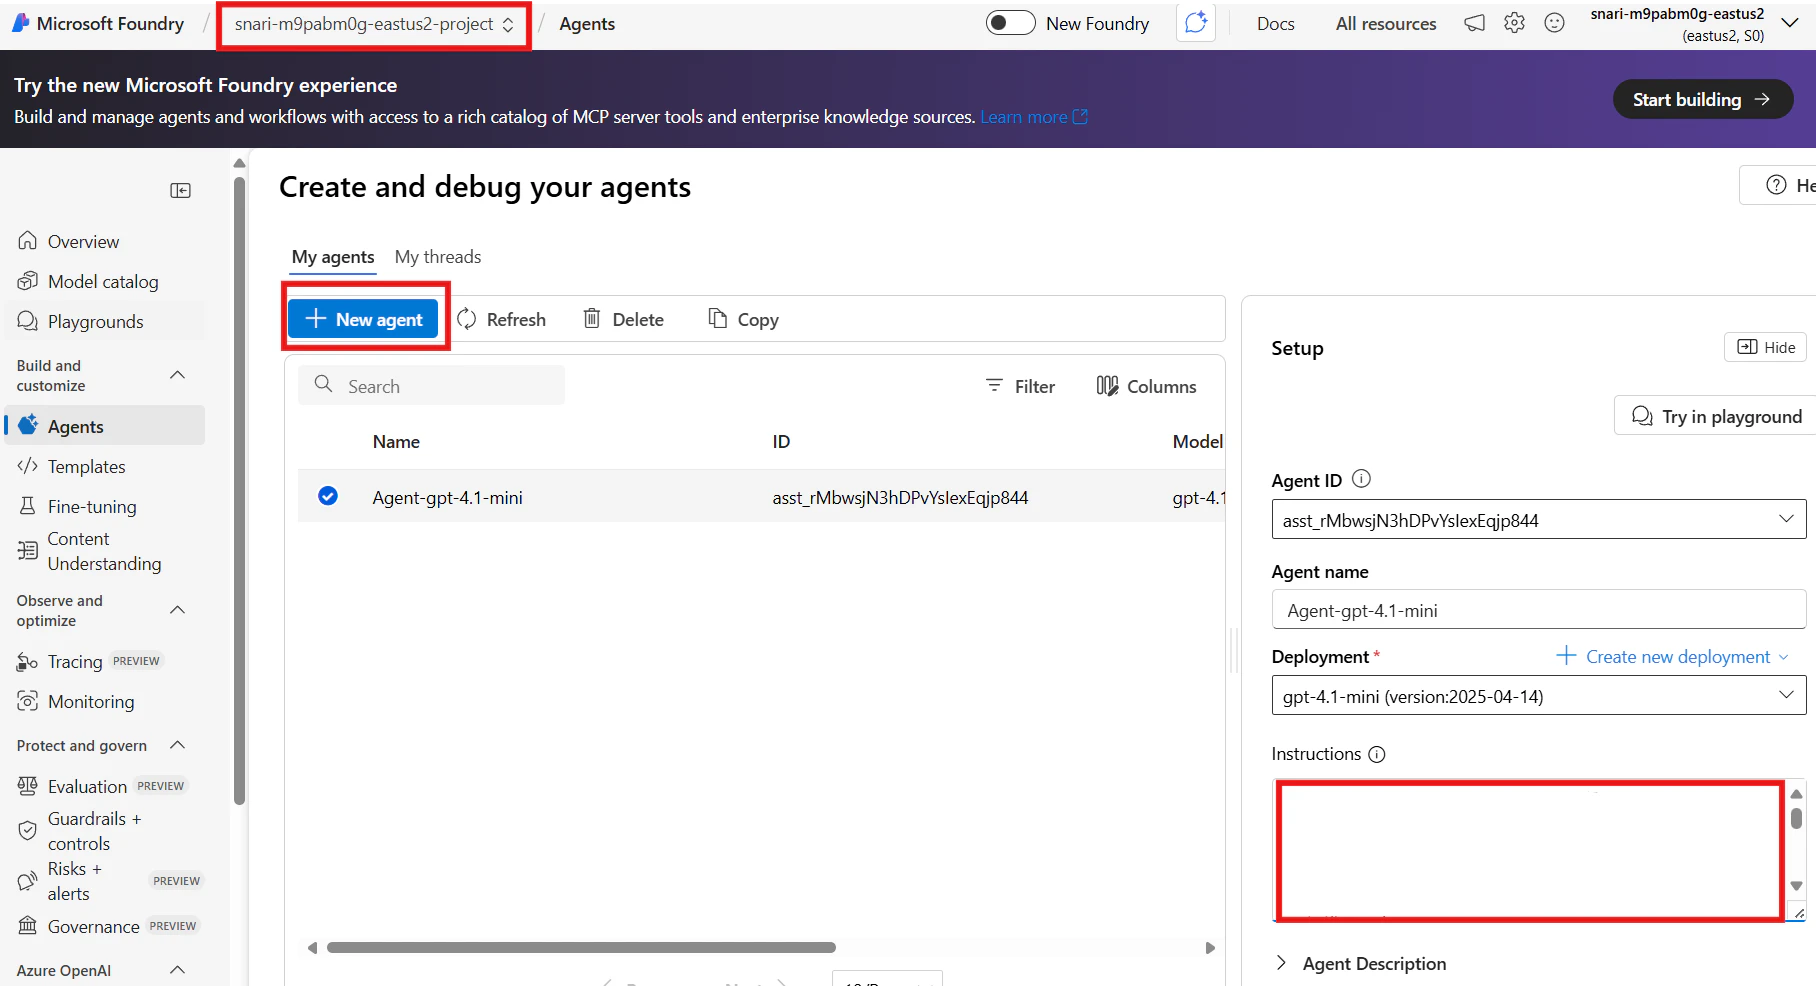
Task: Collapse the Build and customize section
Action: [178, 375]
